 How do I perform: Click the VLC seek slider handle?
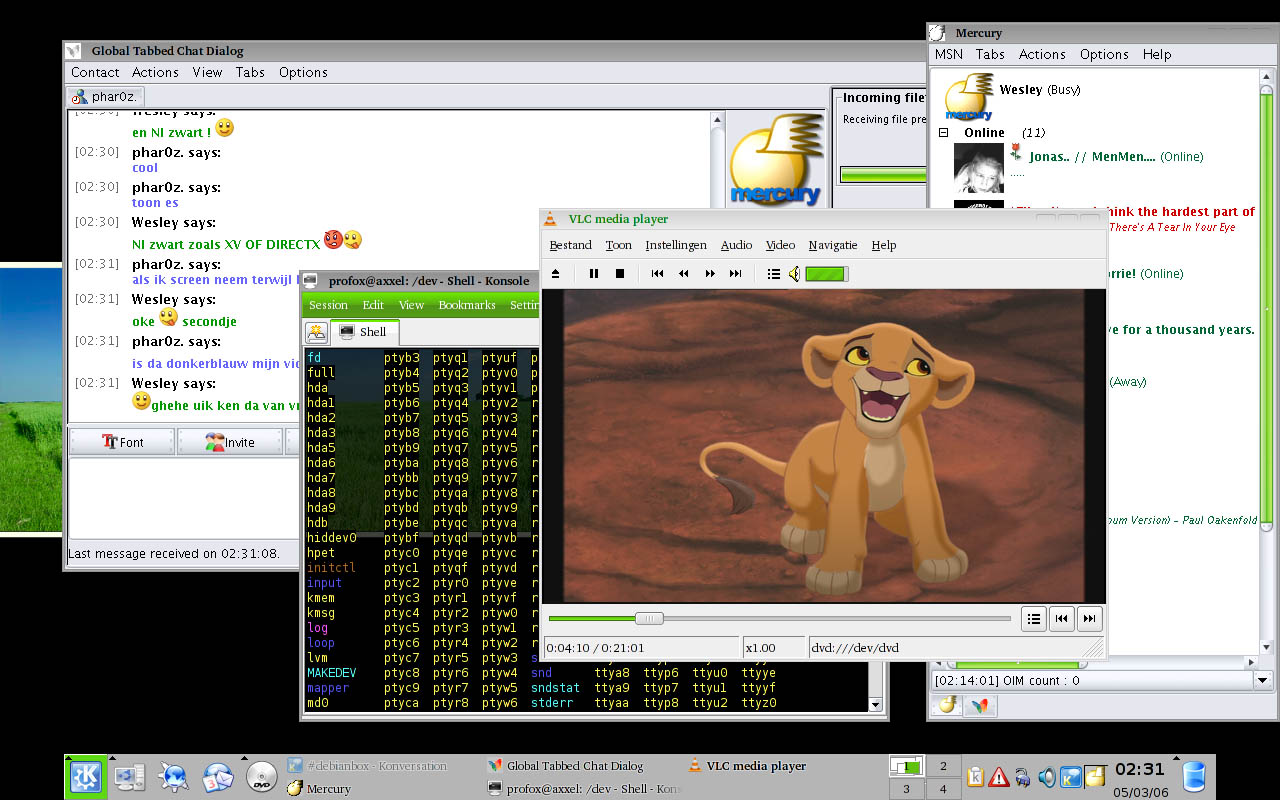pos(649,618)
